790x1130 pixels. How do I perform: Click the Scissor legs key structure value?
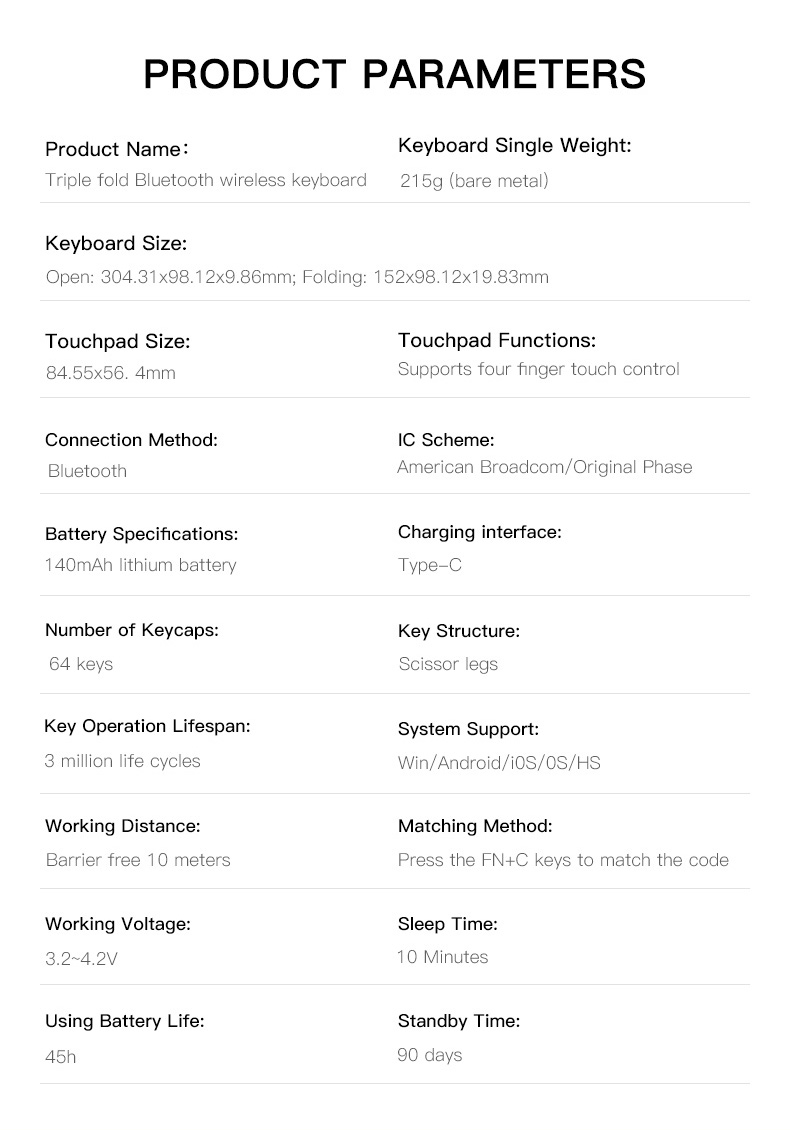pos(447,664)
